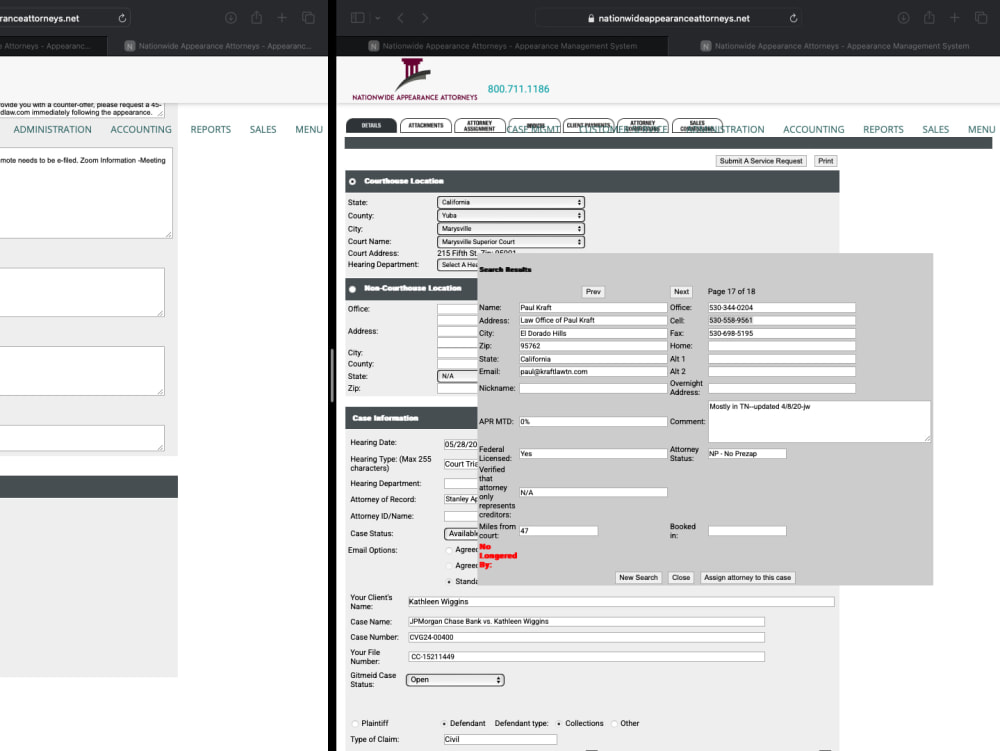Click Next in Search Results
This screenshot has height=751, width=1000.
(681, 292)
